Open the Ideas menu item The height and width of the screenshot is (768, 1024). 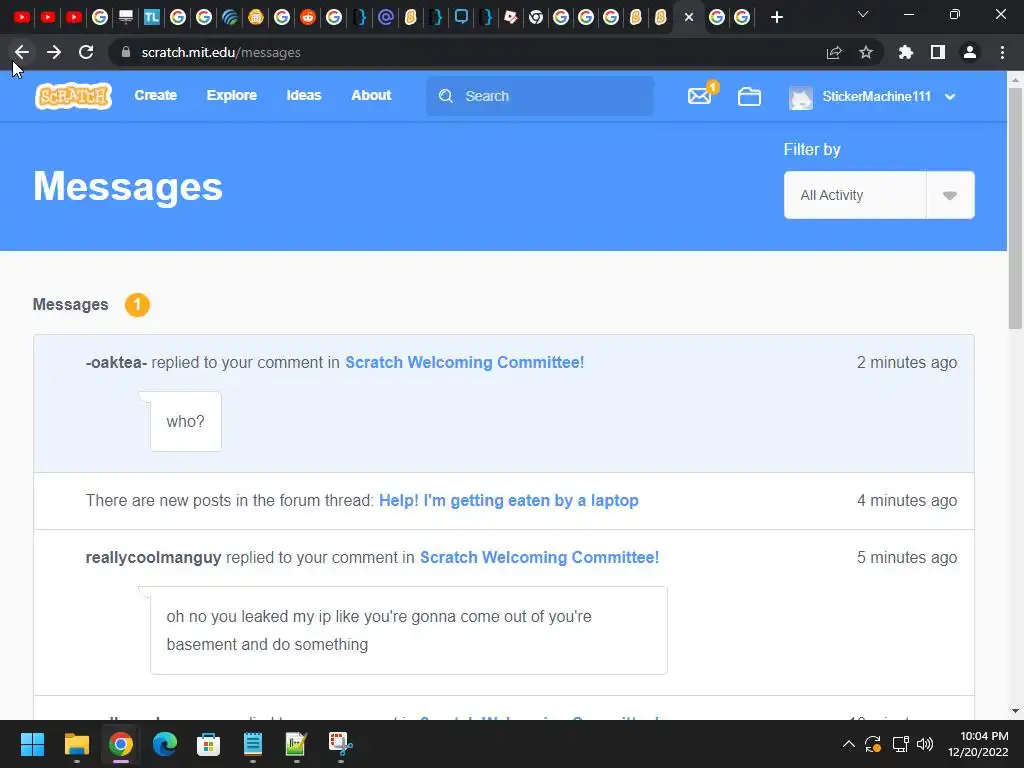click(304, 95)
